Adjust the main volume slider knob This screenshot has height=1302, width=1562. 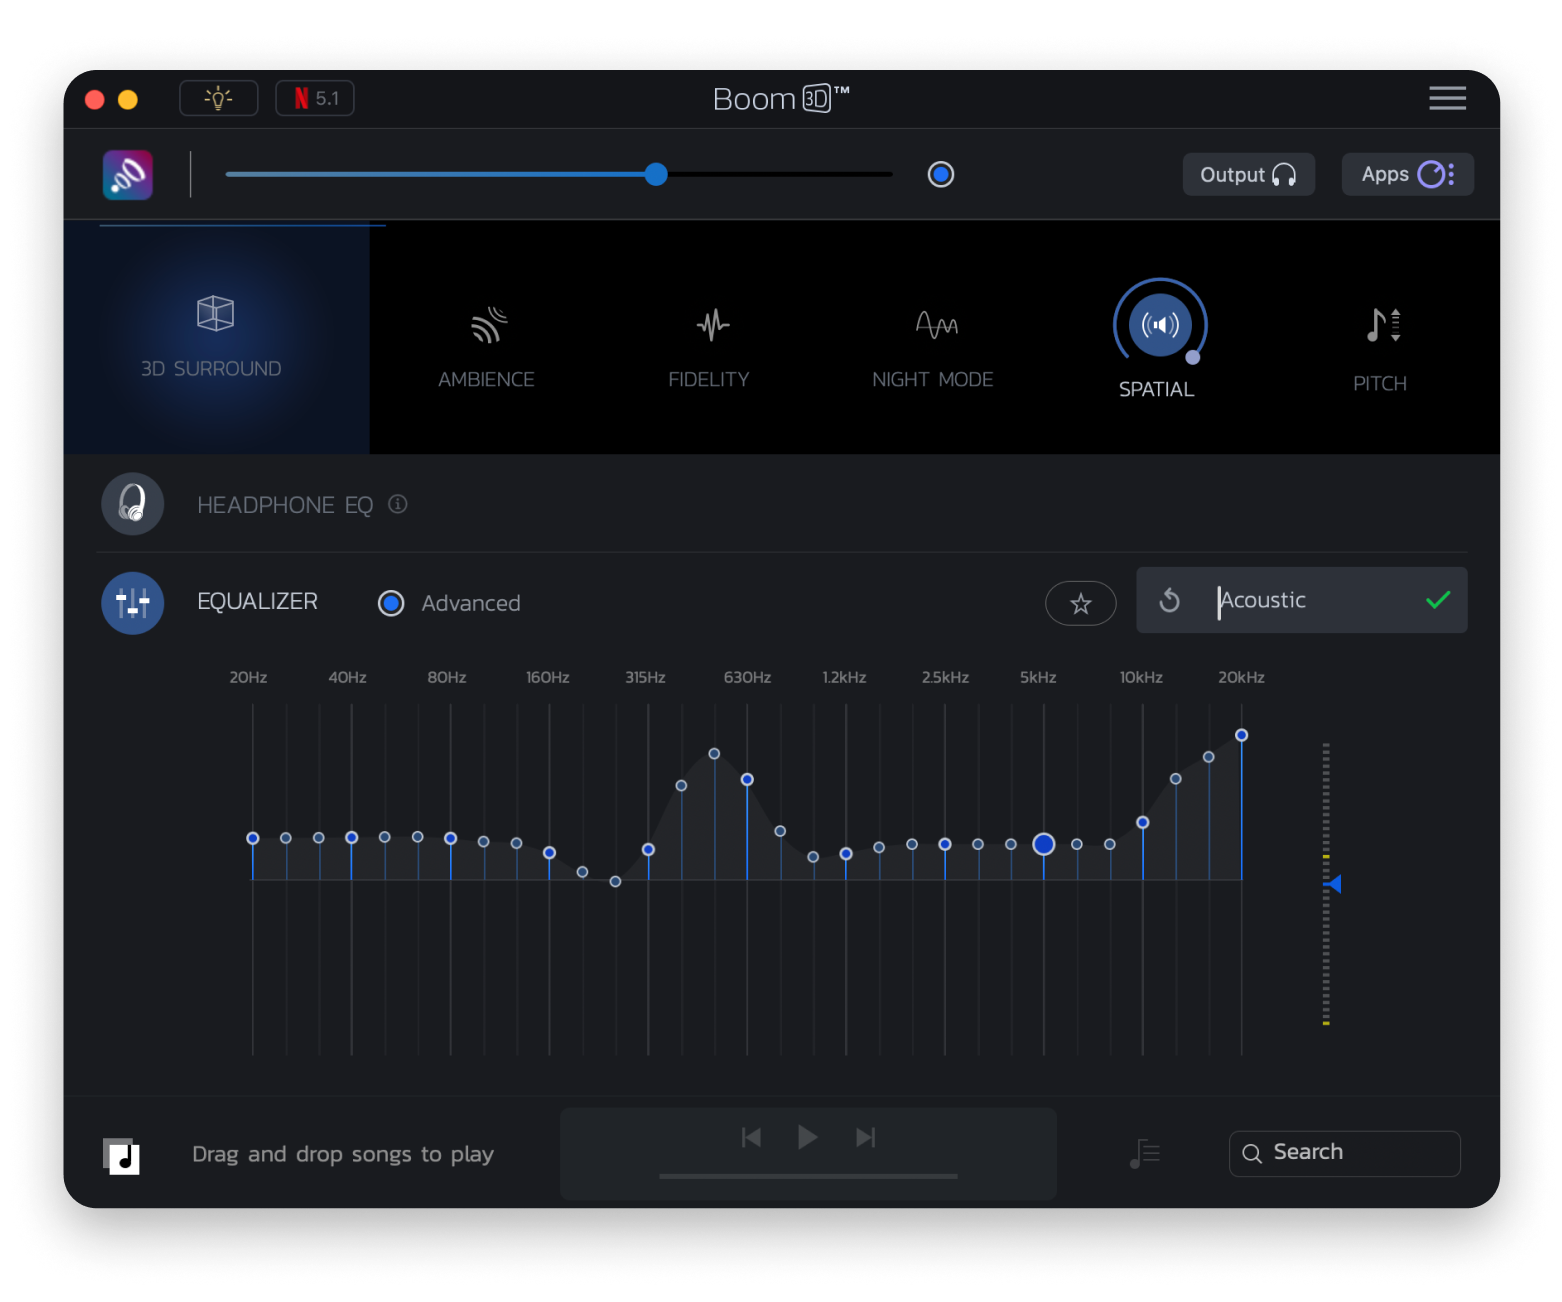coord(656,174)
